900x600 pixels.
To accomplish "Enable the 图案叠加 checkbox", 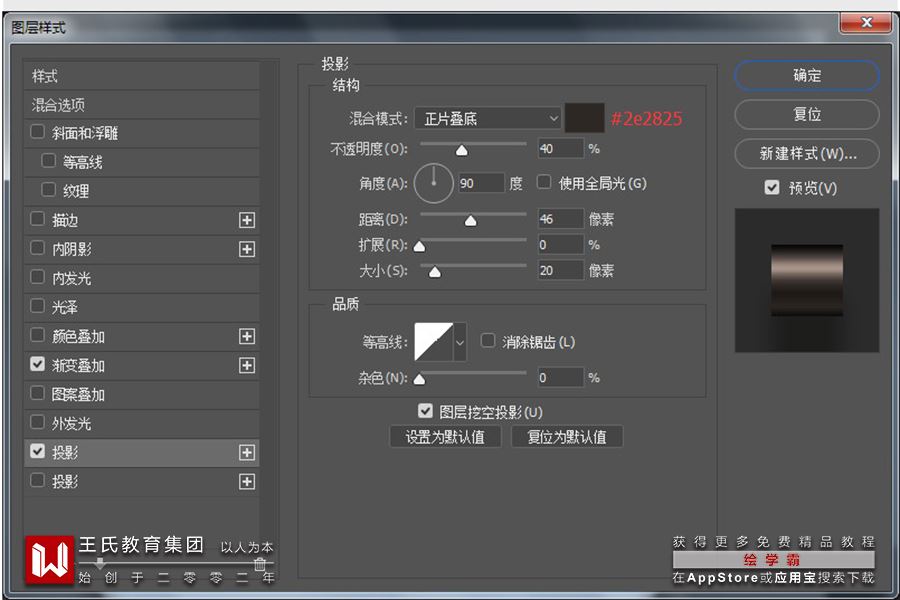I will (37, 393).
